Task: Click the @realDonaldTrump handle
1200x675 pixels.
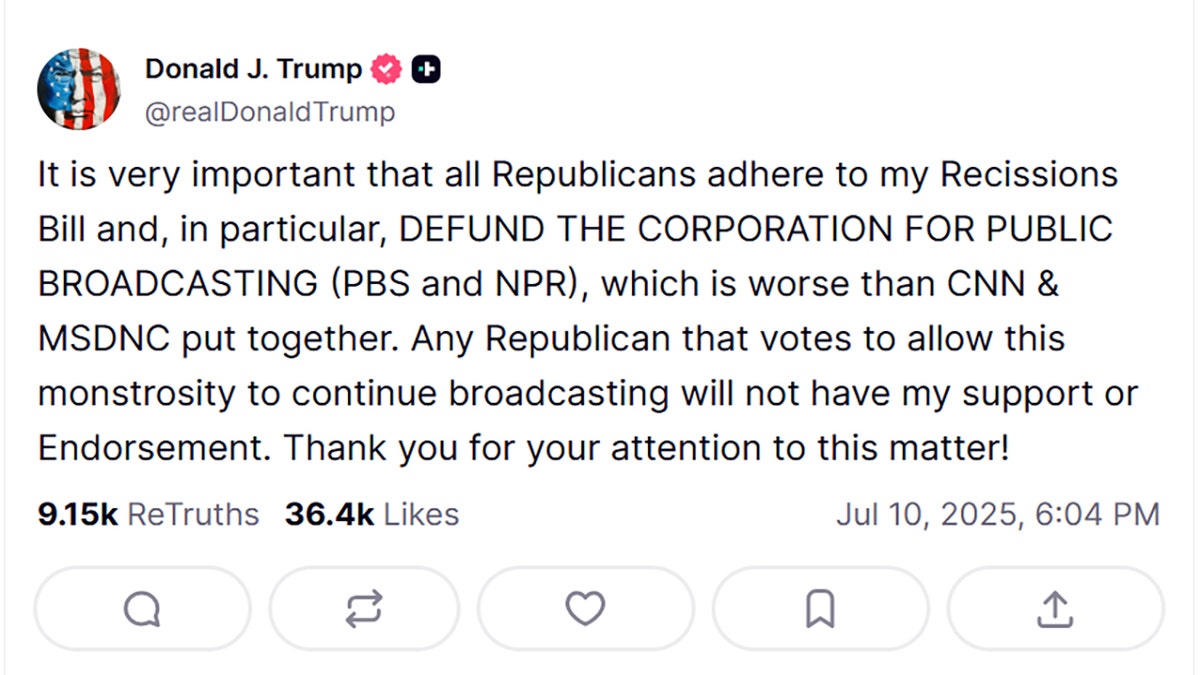Action: click(270, 112)
